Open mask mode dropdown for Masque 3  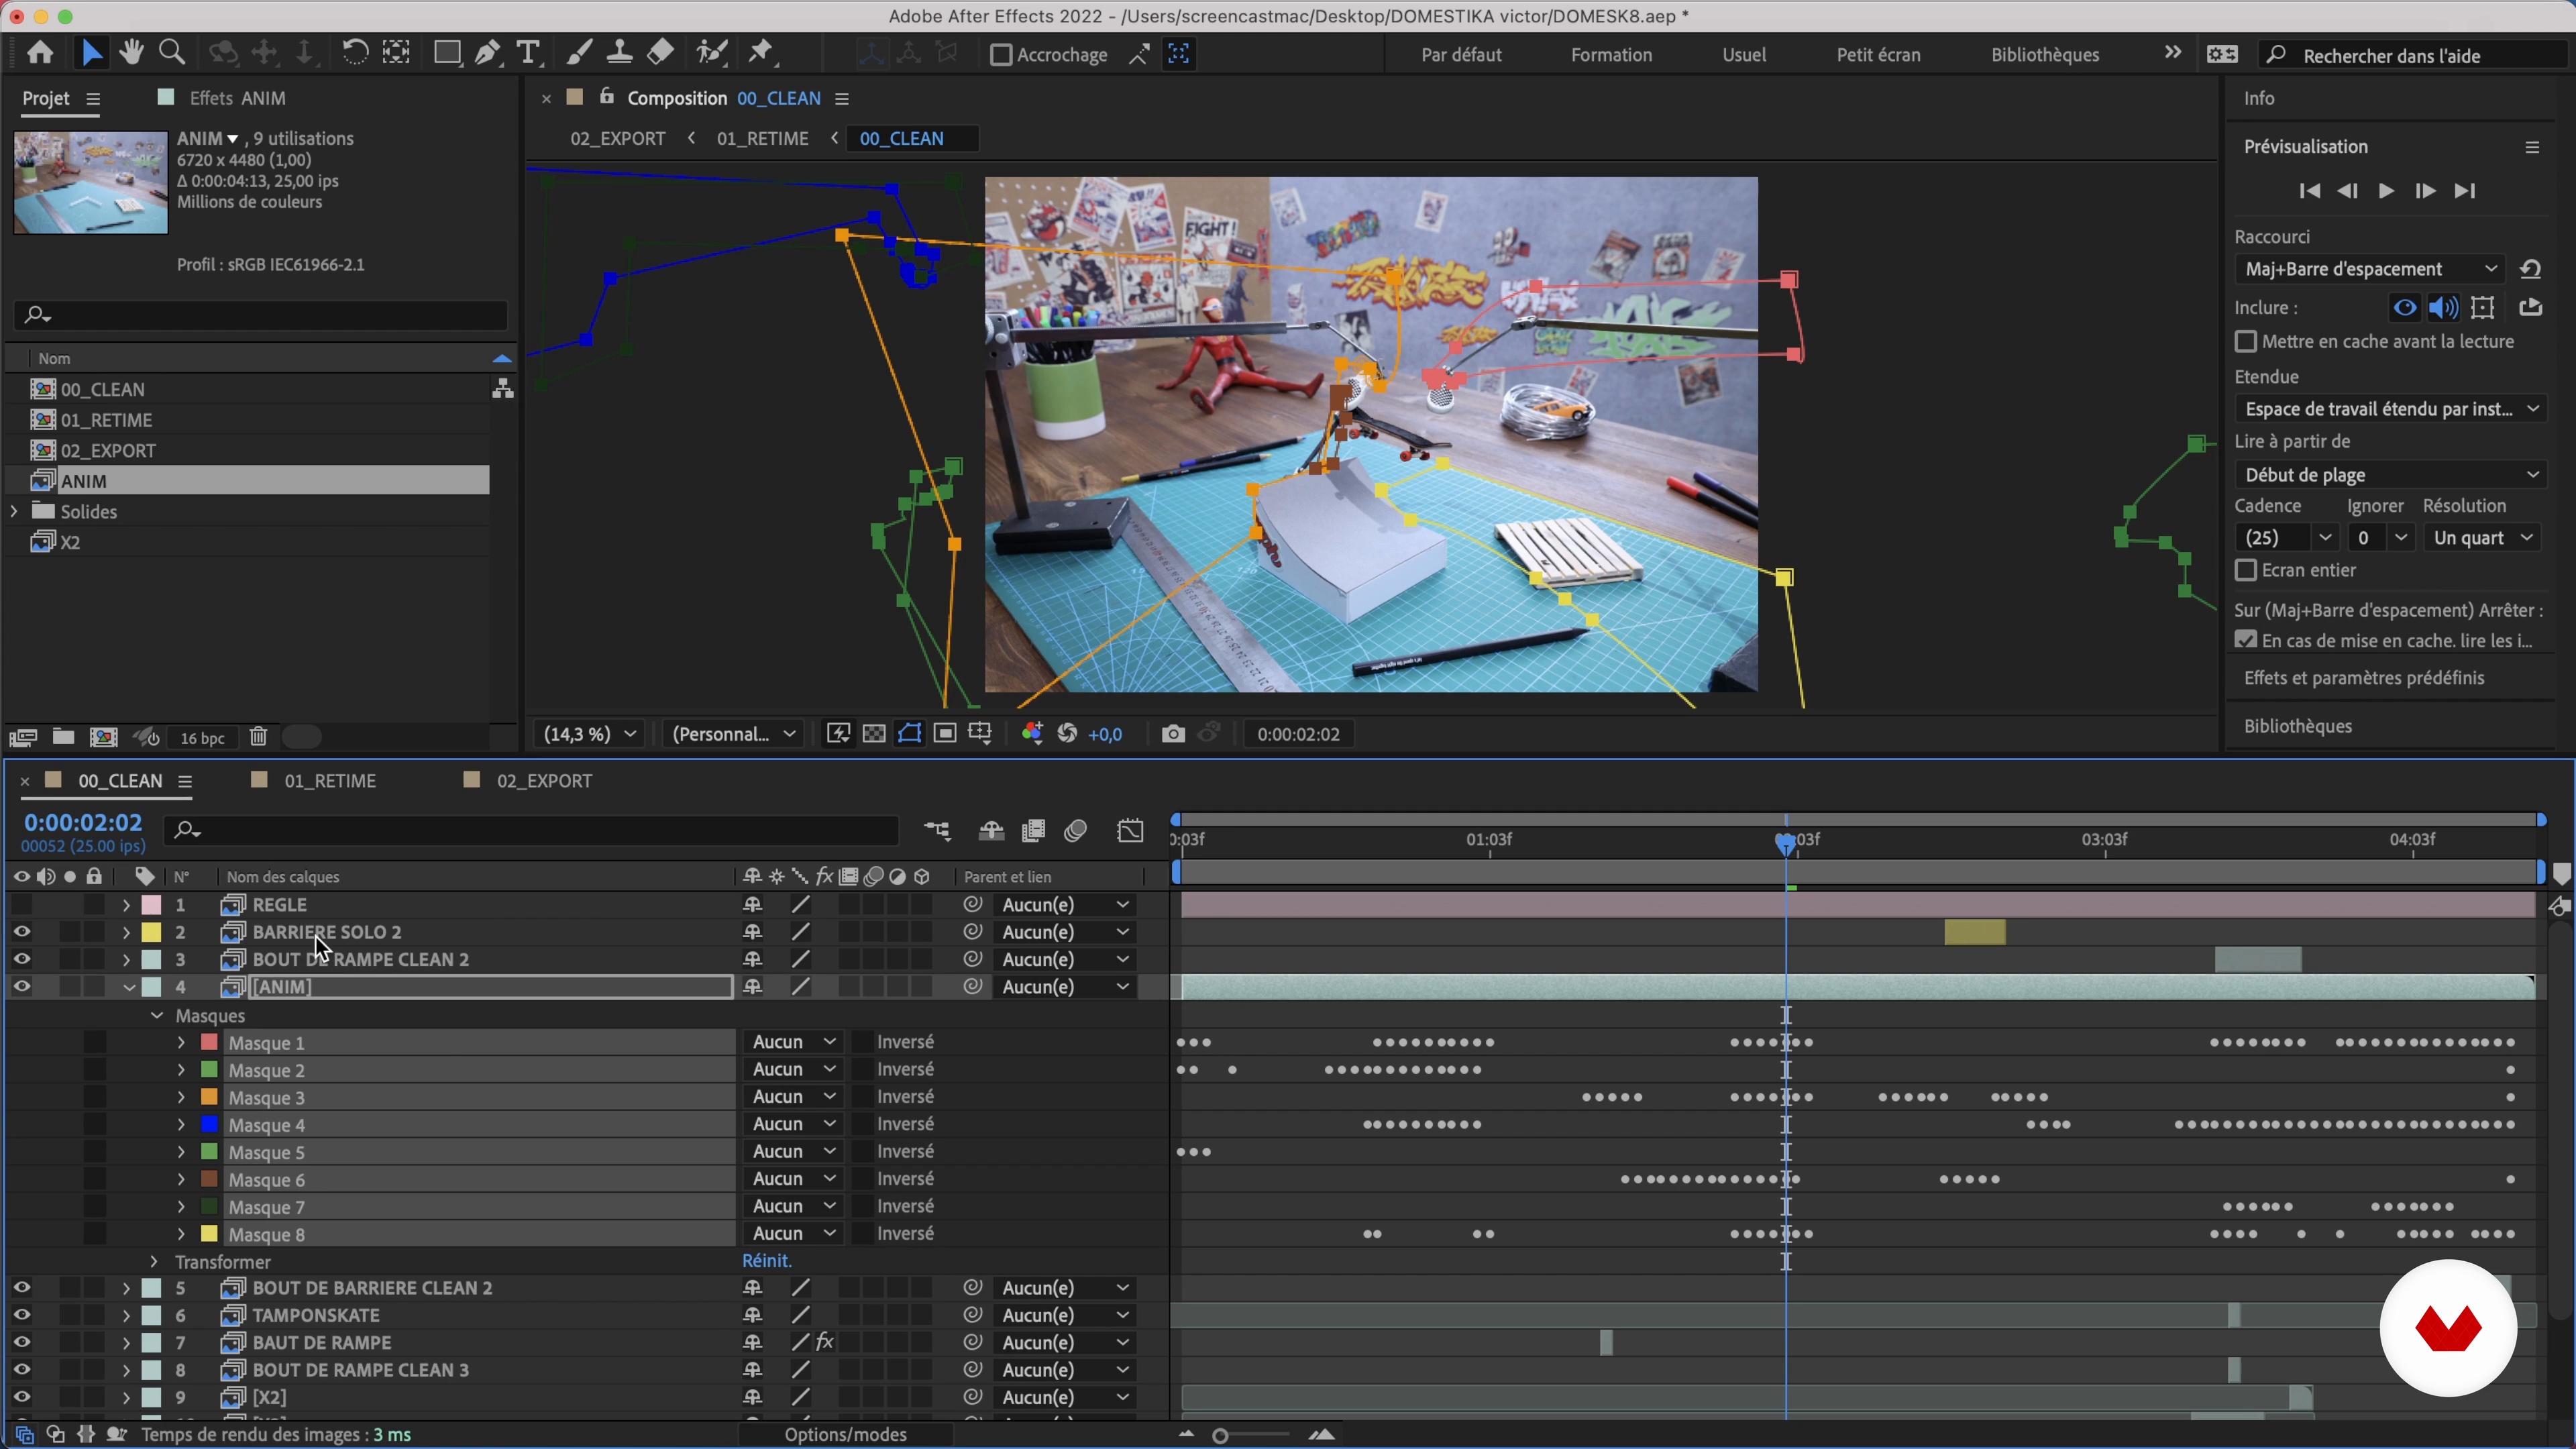click(x=794, y=1097)
